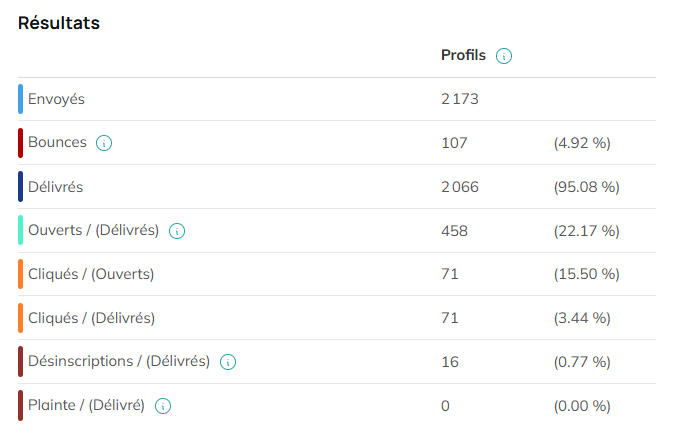
Task: Click the 95.08 % delivered percentage
Action: (587, 187)
